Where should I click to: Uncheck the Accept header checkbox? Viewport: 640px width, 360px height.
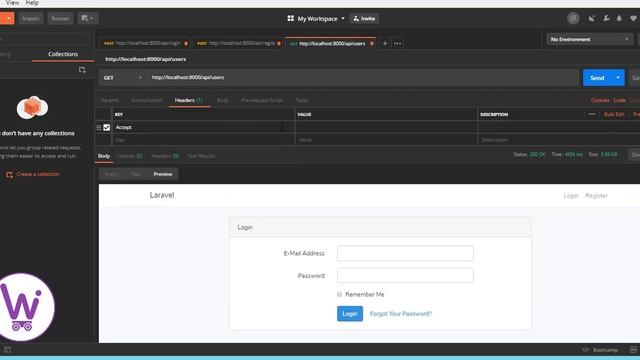107,127
